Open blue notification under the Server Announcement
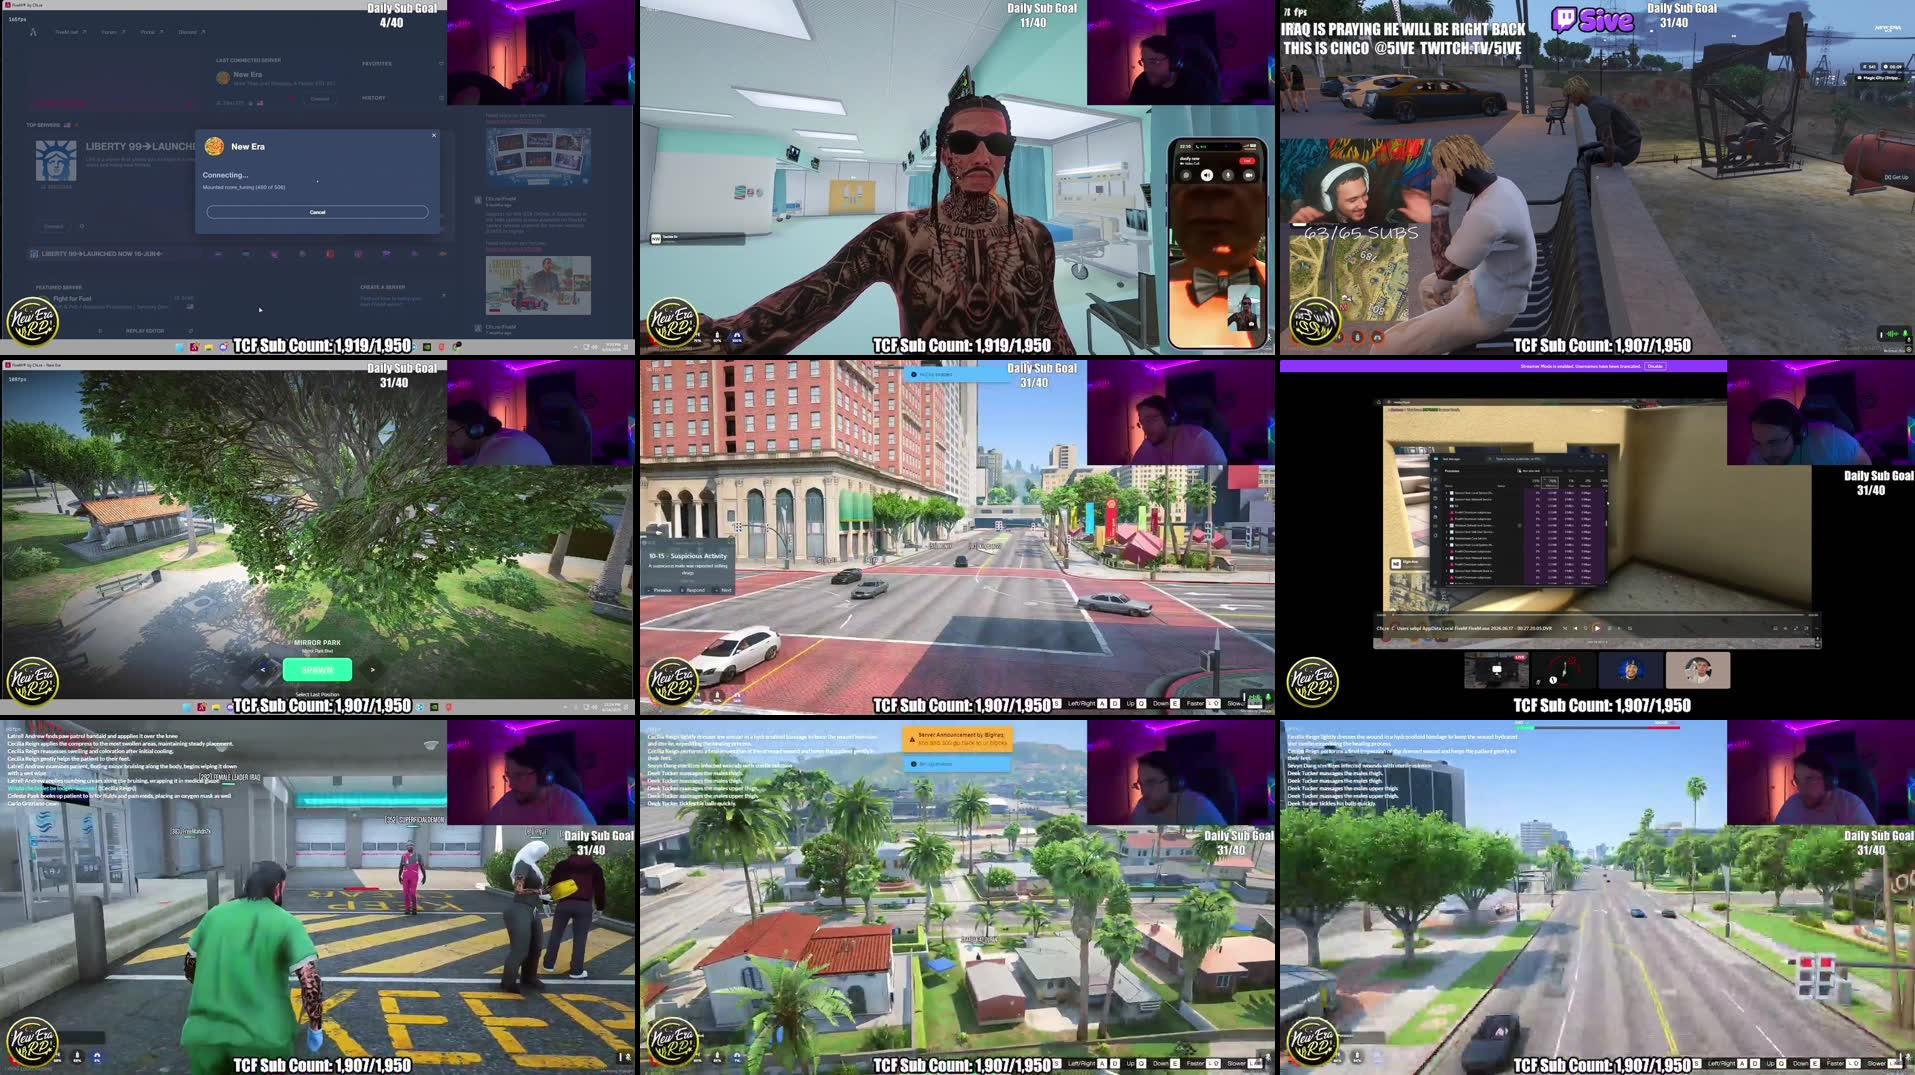 tap(957, 764)
